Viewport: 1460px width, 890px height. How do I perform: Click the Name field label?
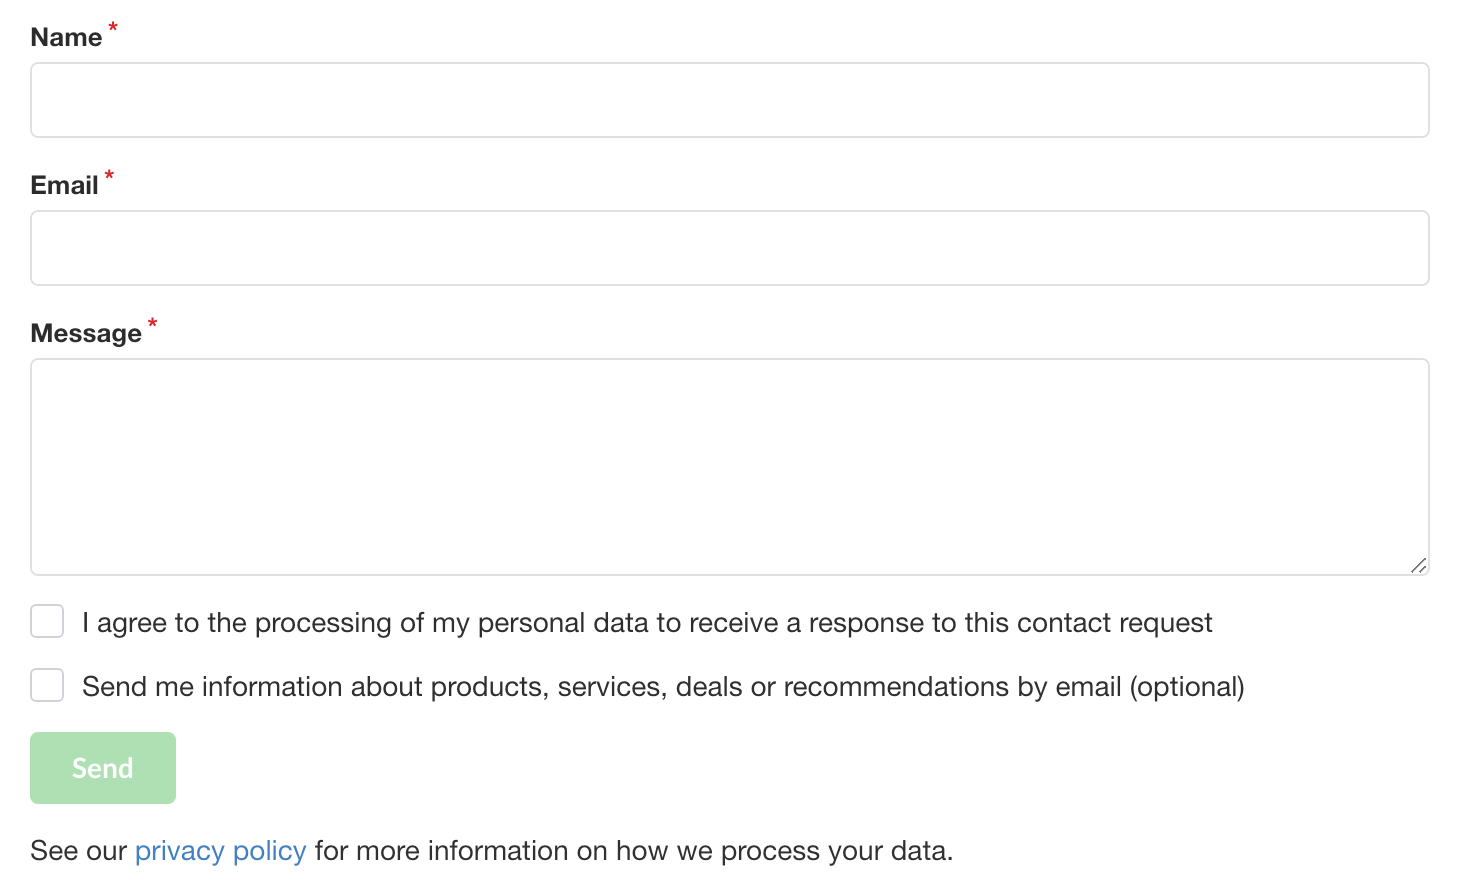[65, 36]
